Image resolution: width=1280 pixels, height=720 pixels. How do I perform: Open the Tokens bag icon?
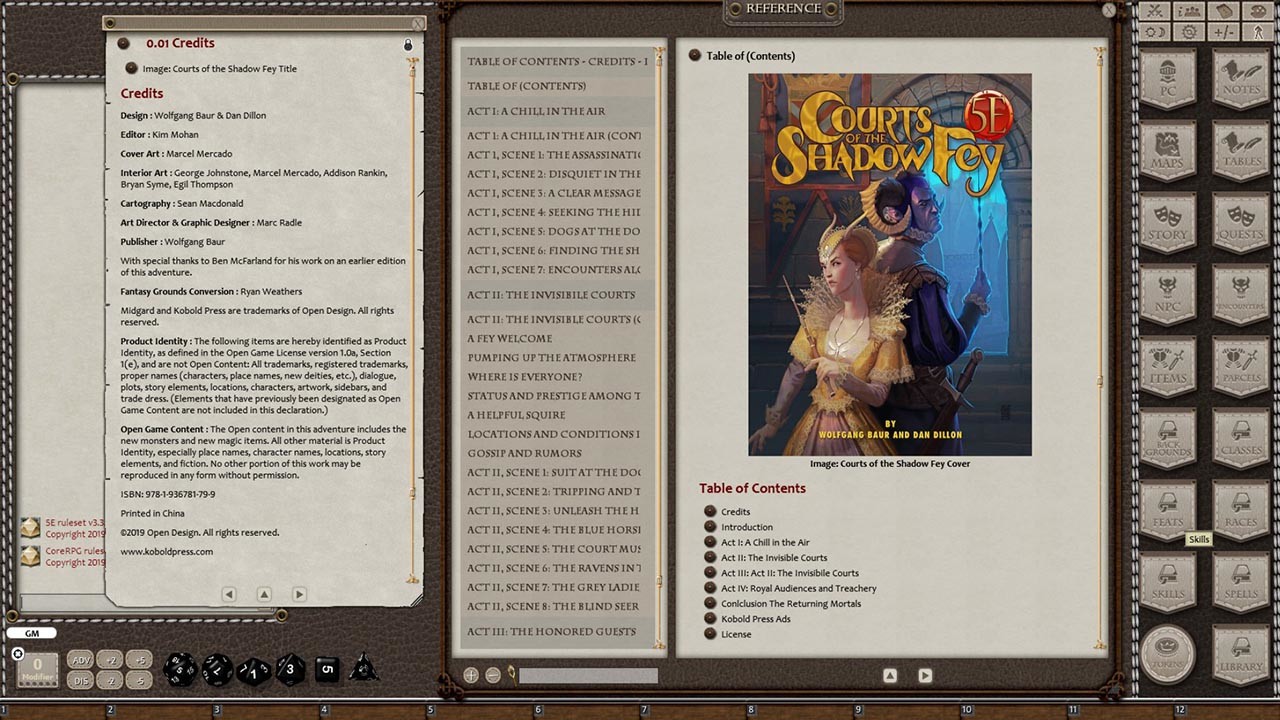[x=1168, y=655]
